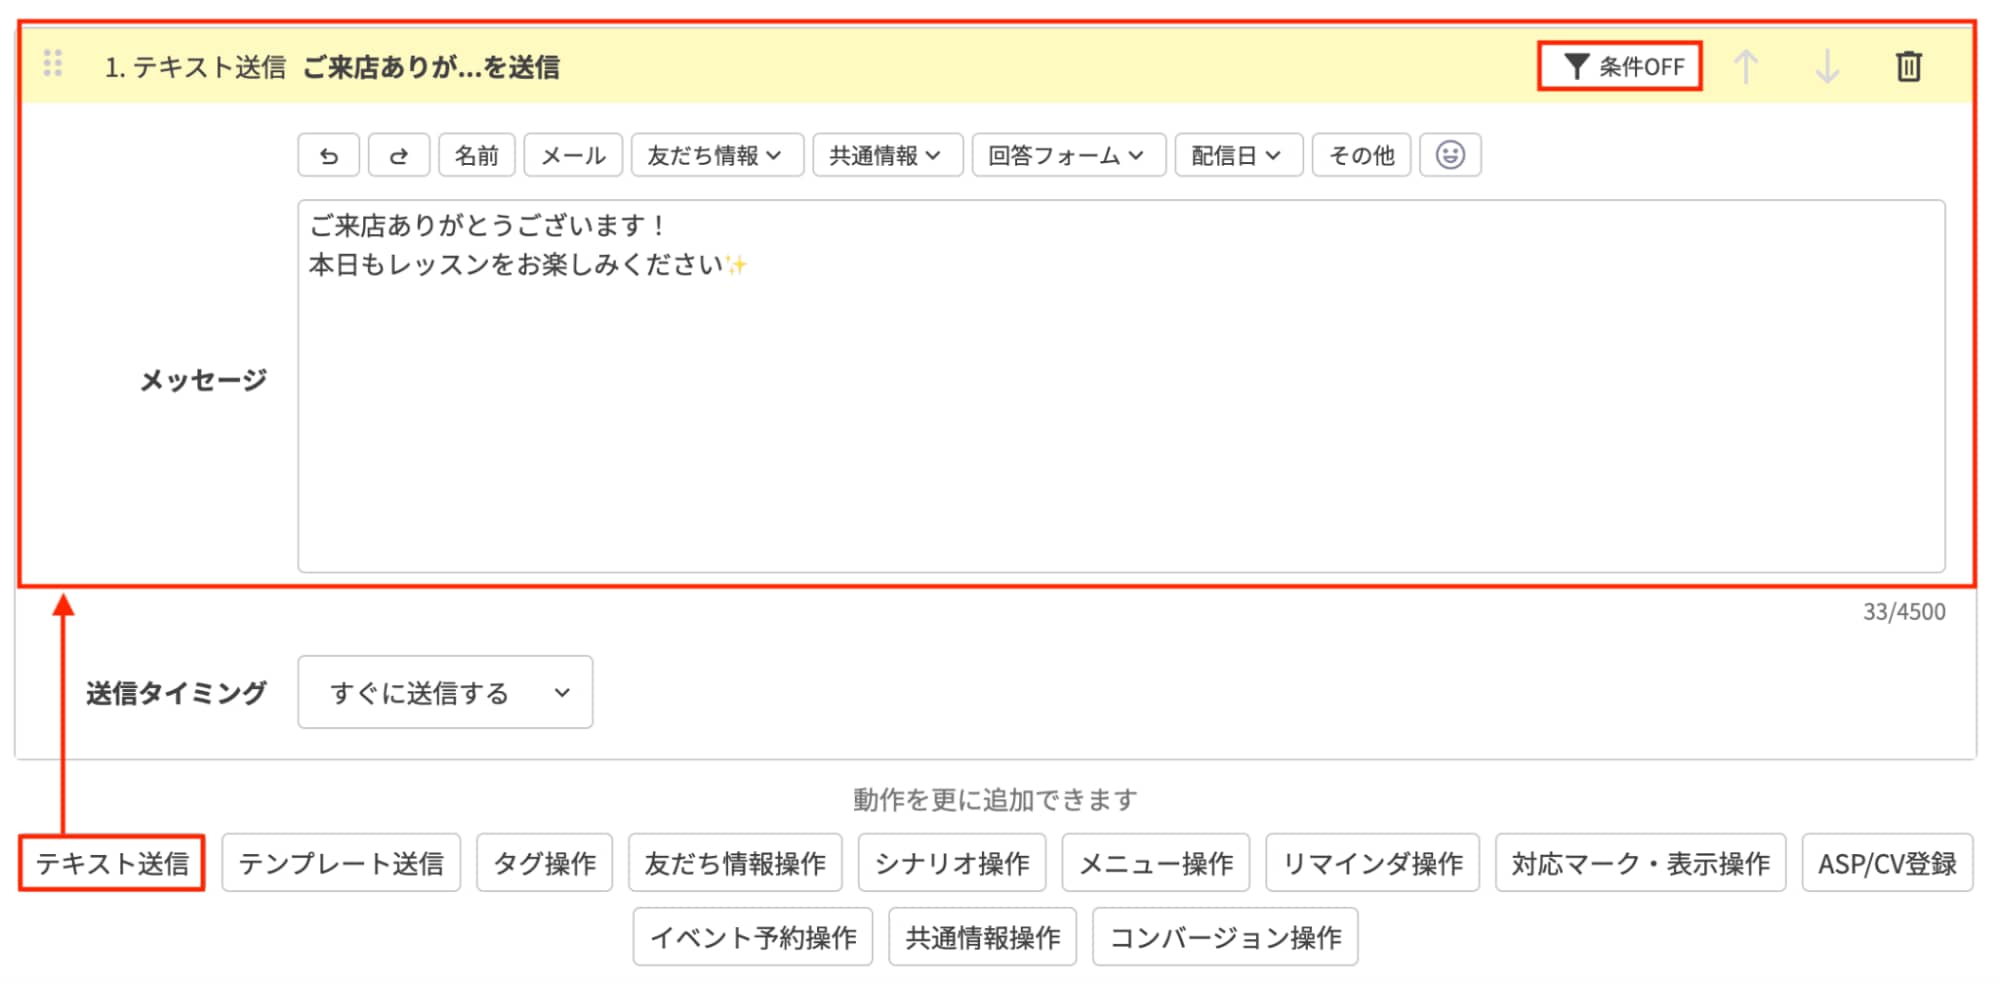Screen dimensions: 1999x984
Task: Add a テンプレート送信 action
Action: [341, 863]
